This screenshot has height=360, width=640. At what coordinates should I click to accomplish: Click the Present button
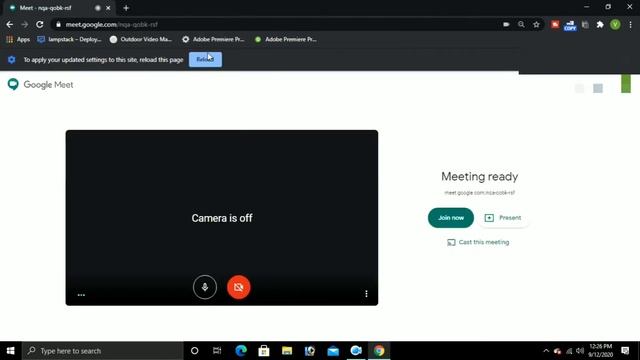503,218
